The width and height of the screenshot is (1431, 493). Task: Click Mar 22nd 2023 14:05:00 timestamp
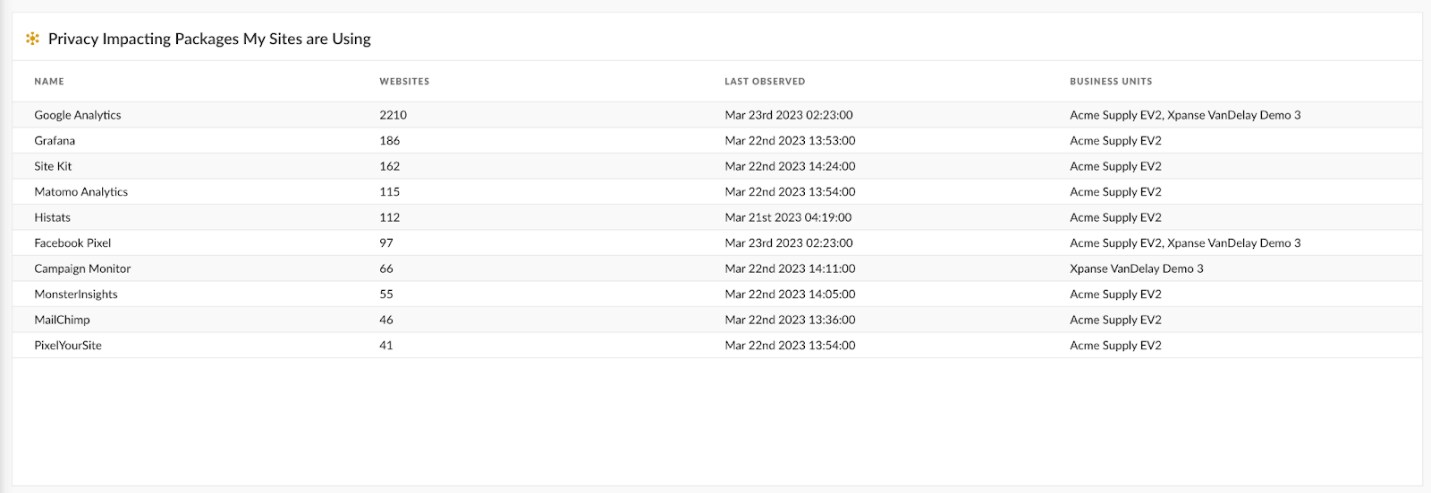pyautogui.click(x=789, y=295)
